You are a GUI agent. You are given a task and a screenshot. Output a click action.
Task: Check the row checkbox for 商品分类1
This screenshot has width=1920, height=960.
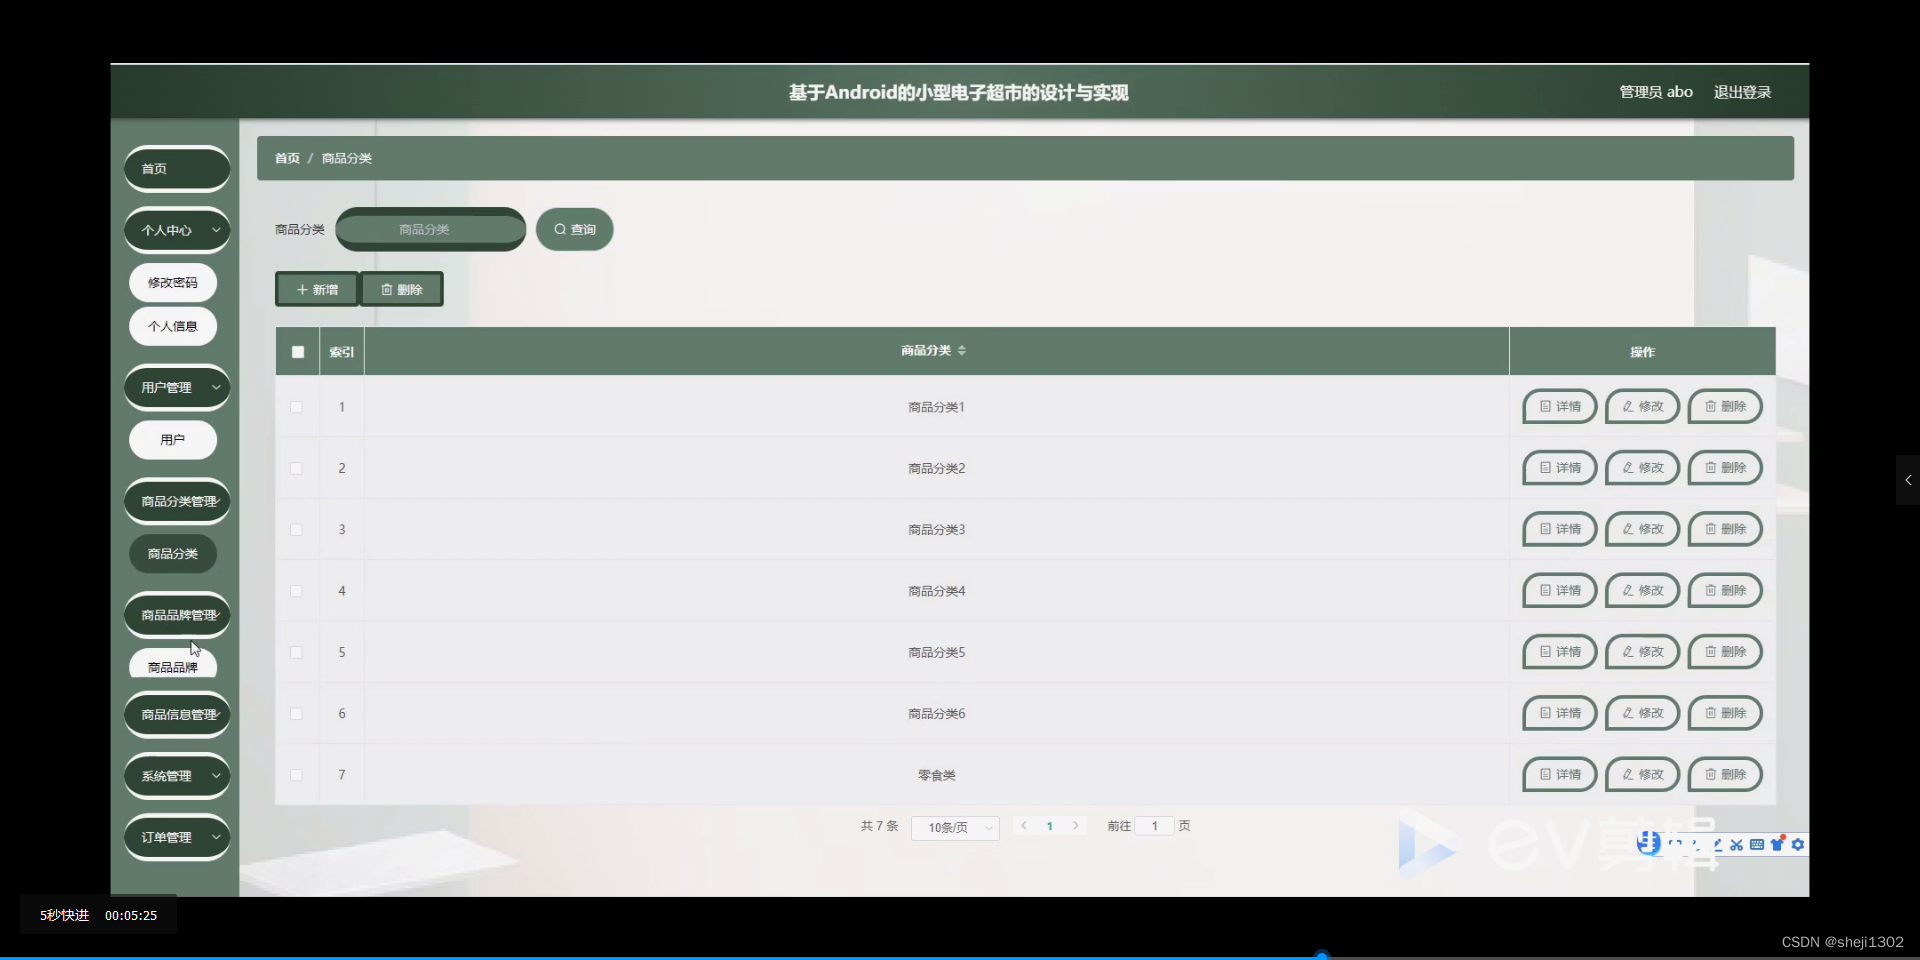pyautogui.click(x=296, y=407)
